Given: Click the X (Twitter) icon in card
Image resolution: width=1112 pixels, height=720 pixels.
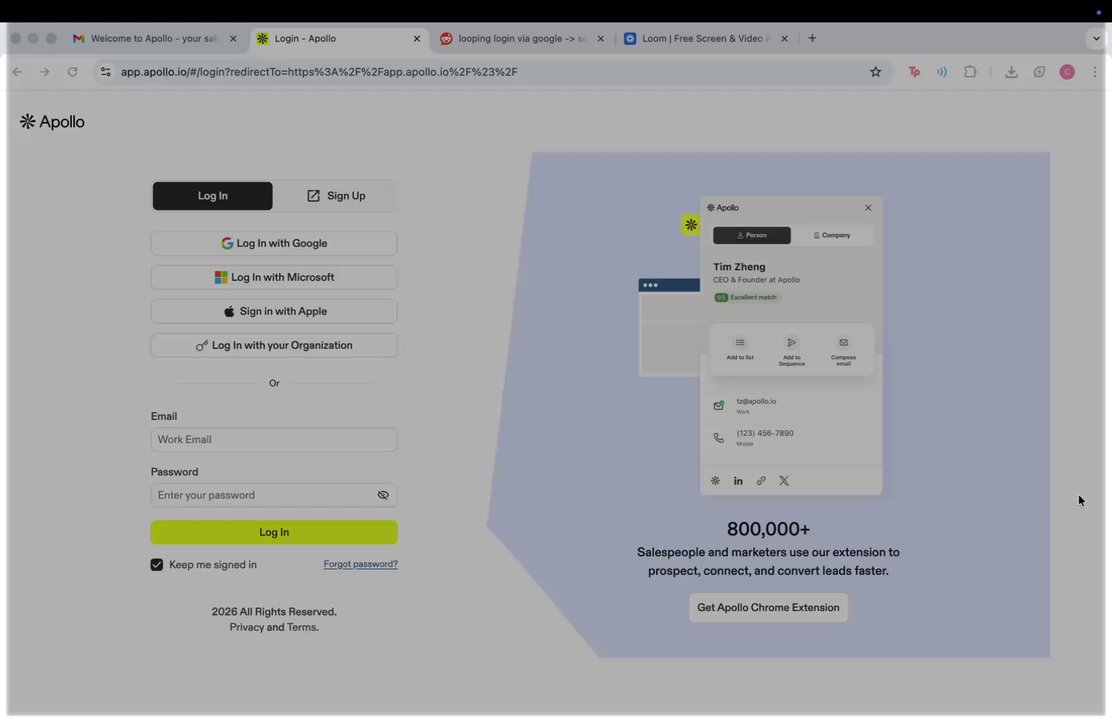Looking at the screenshot, I should 784,481.
